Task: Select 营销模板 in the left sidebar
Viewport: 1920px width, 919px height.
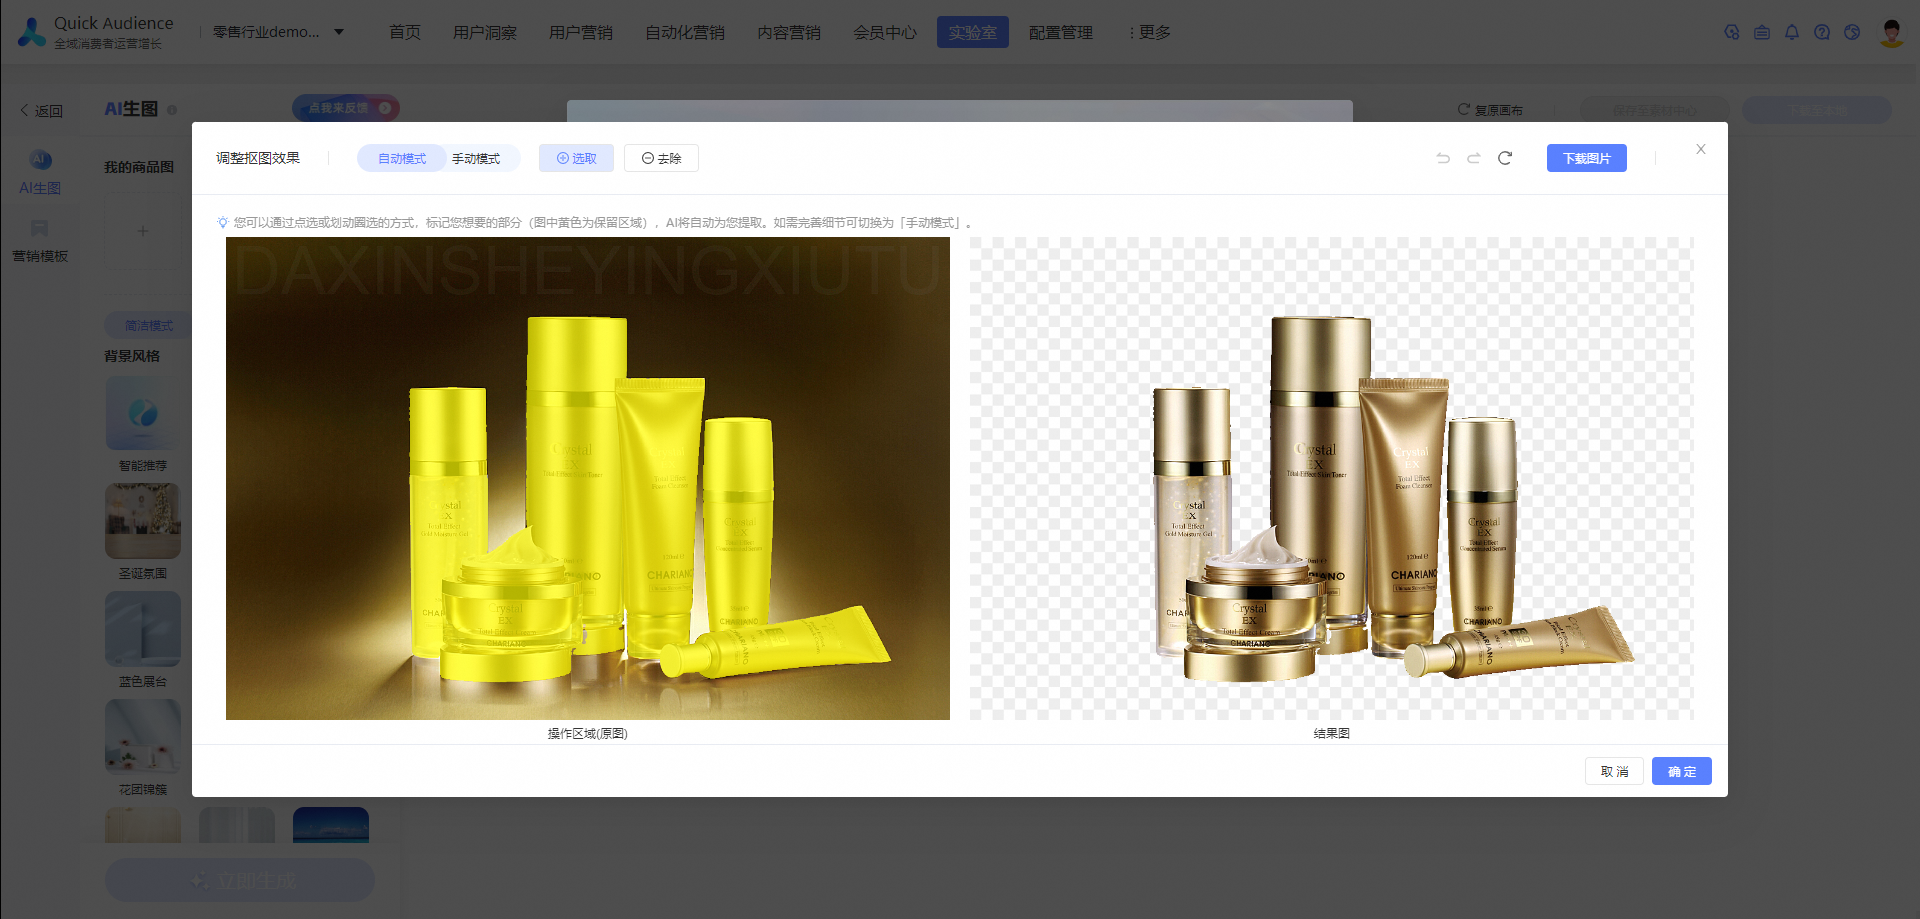Action: coord(40,241)
